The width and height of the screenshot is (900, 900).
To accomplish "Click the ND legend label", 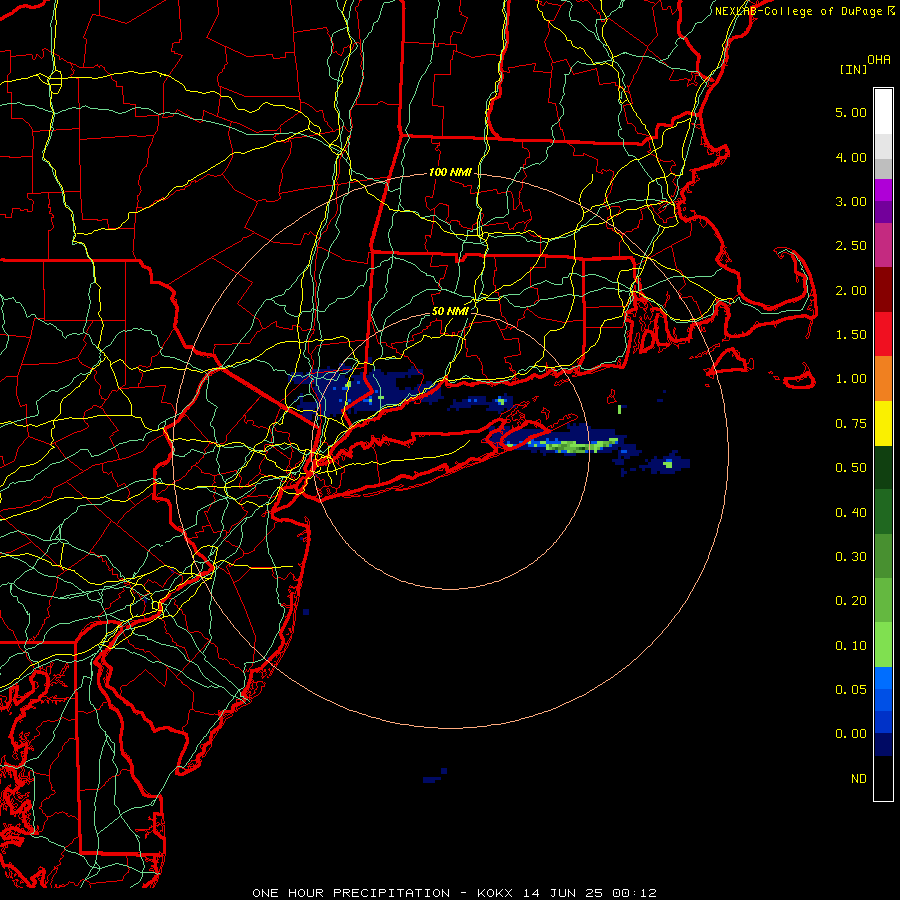I will point(859,779).
